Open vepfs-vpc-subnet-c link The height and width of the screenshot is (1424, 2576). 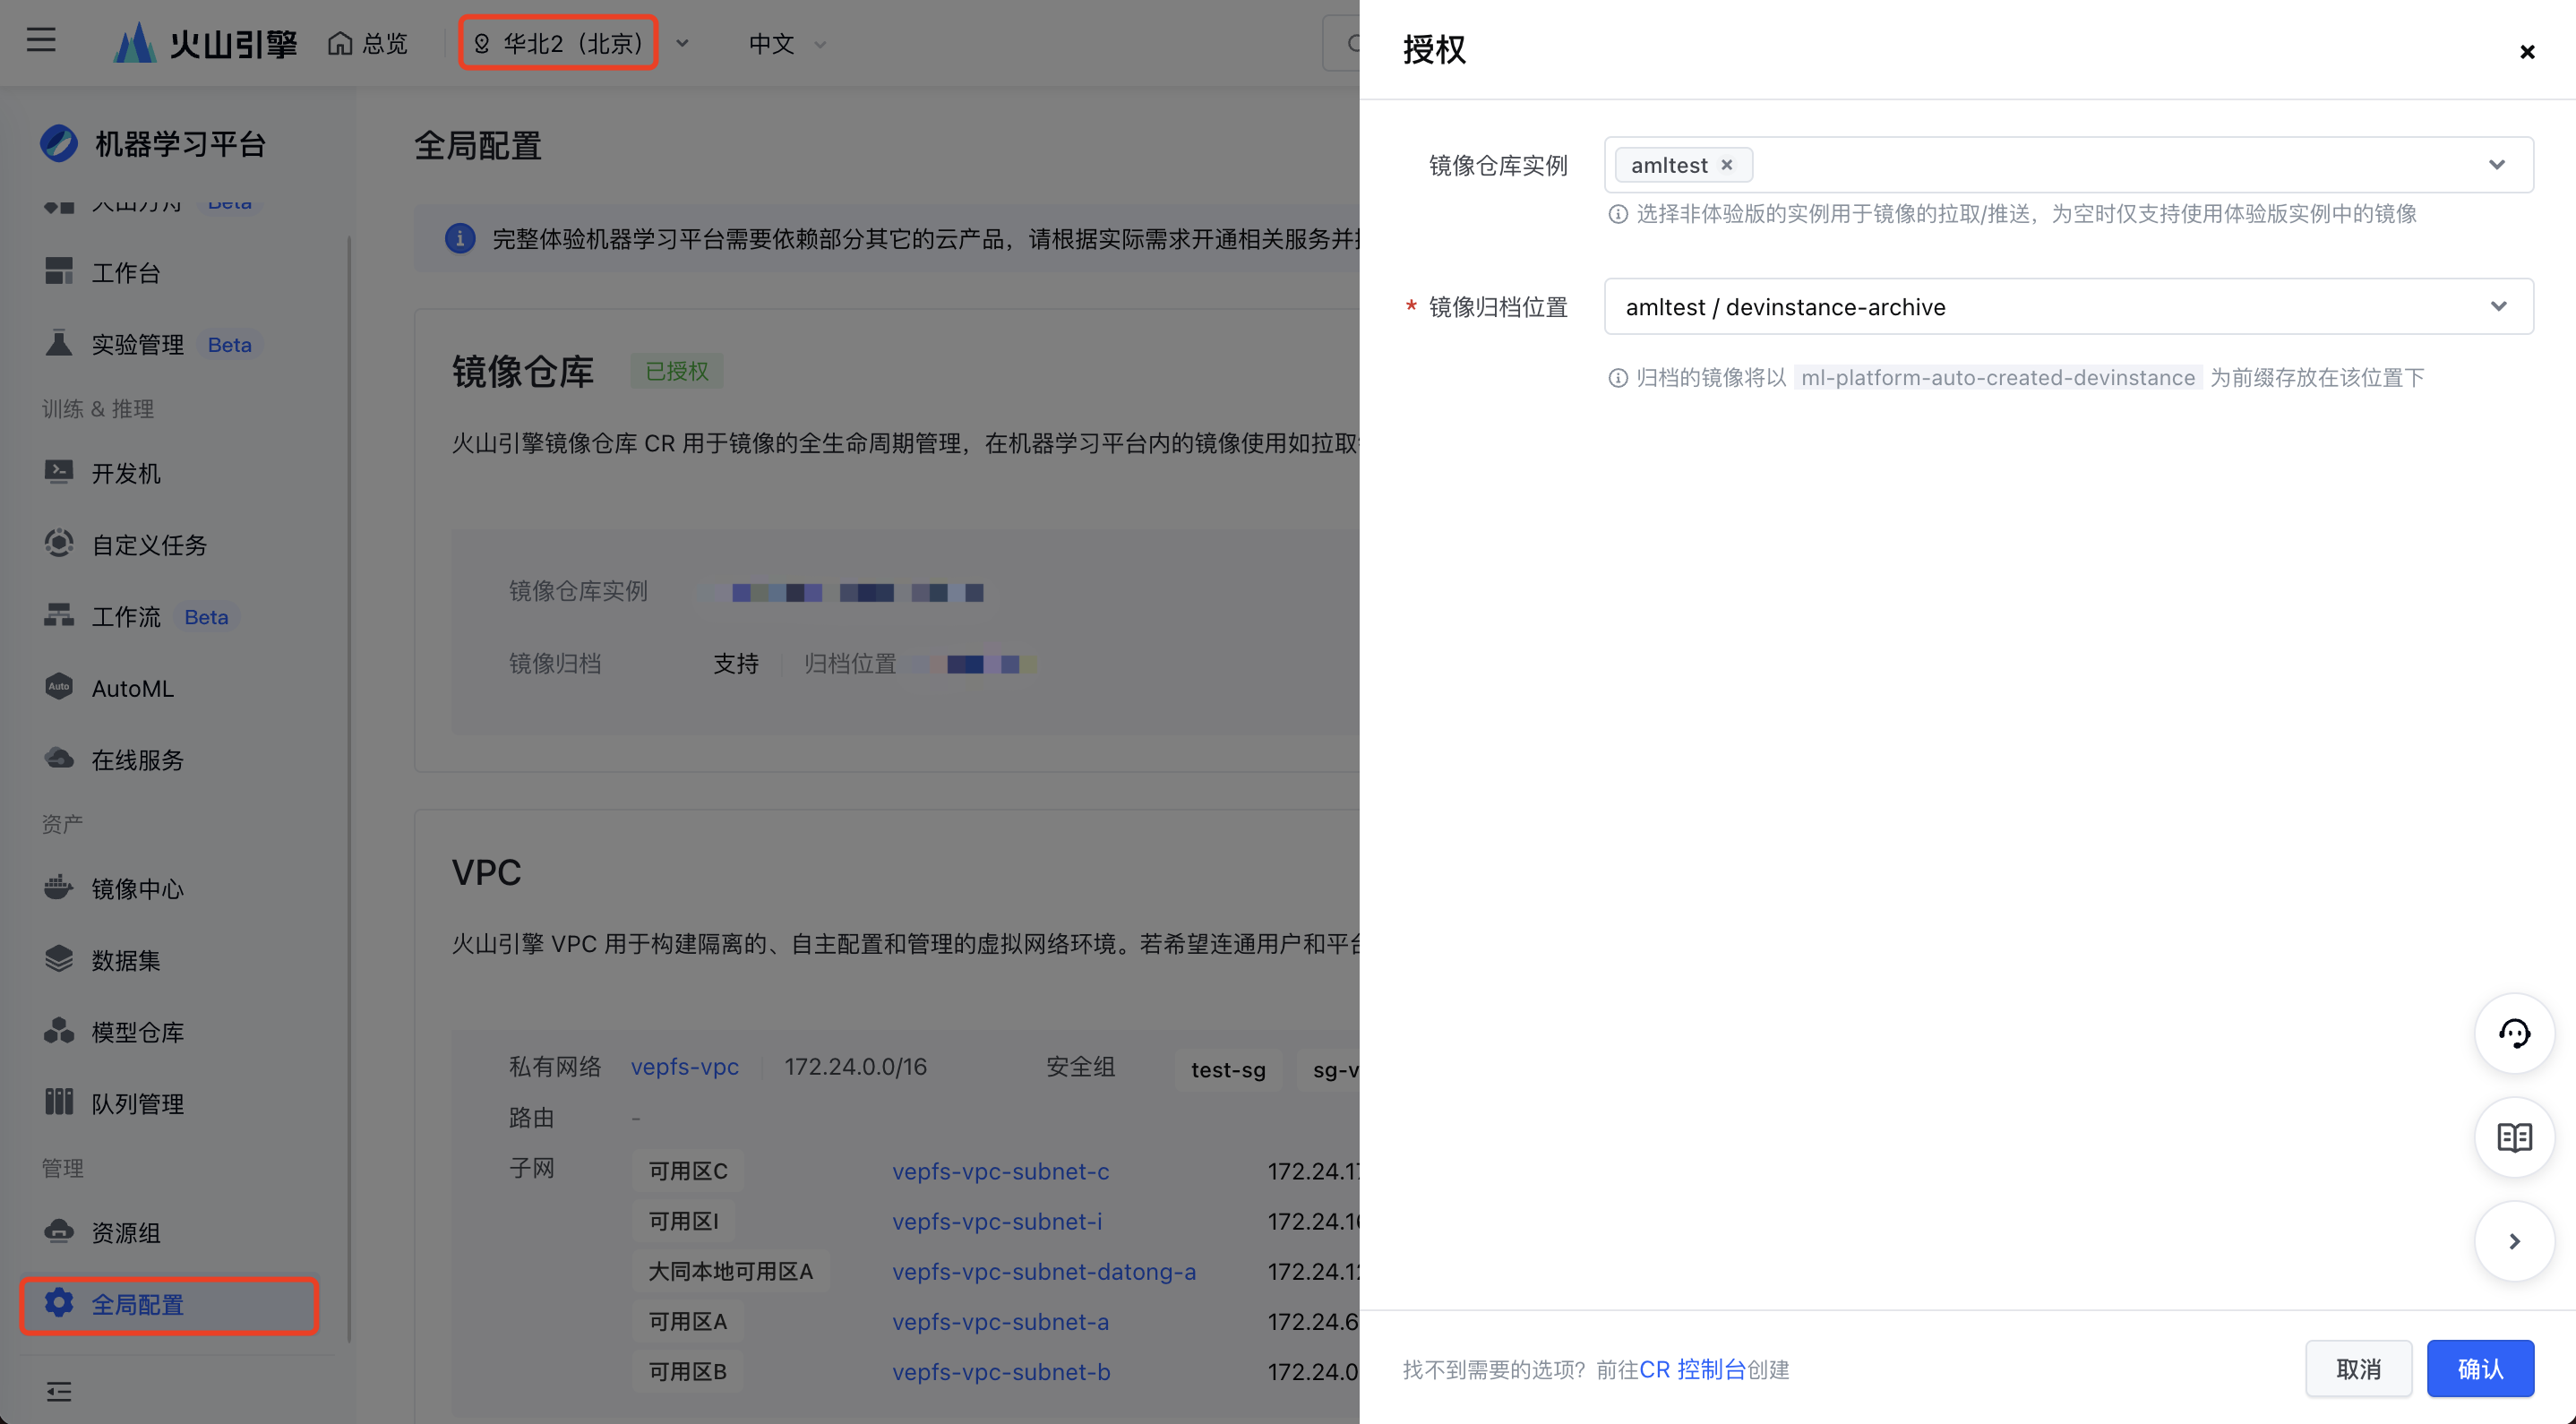point(1000,1171)
